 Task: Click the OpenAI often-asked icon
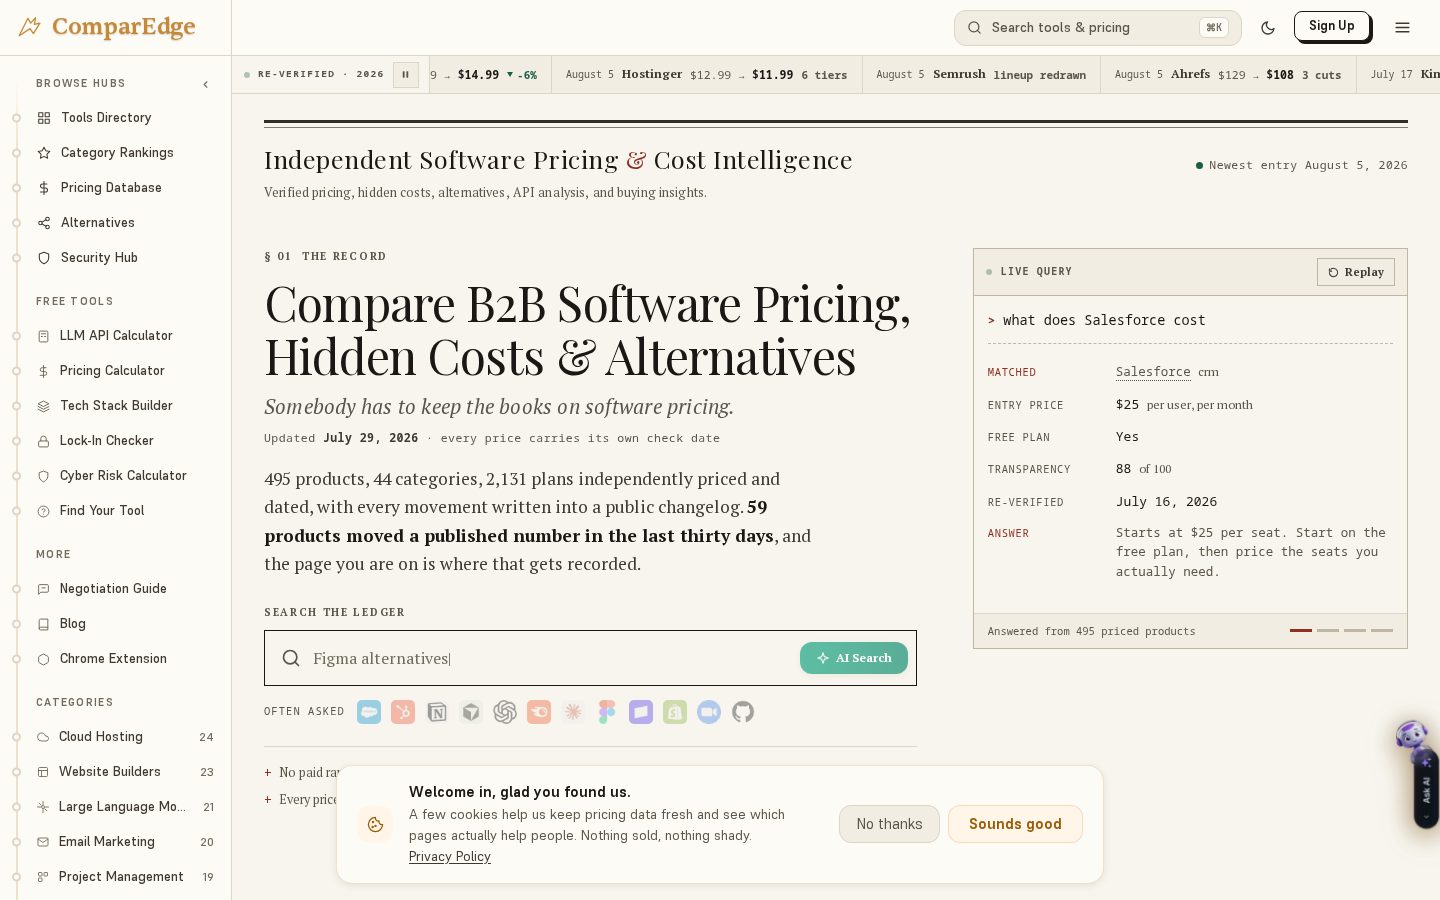click(x=505, y=712)
